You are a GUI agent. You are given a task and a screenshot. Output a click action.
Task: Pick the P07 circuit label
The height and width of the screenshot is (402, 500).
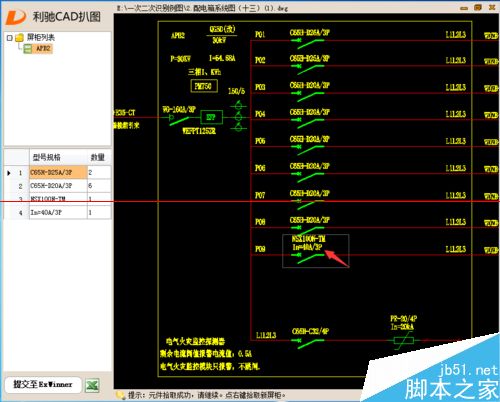(x=260, y=195)
